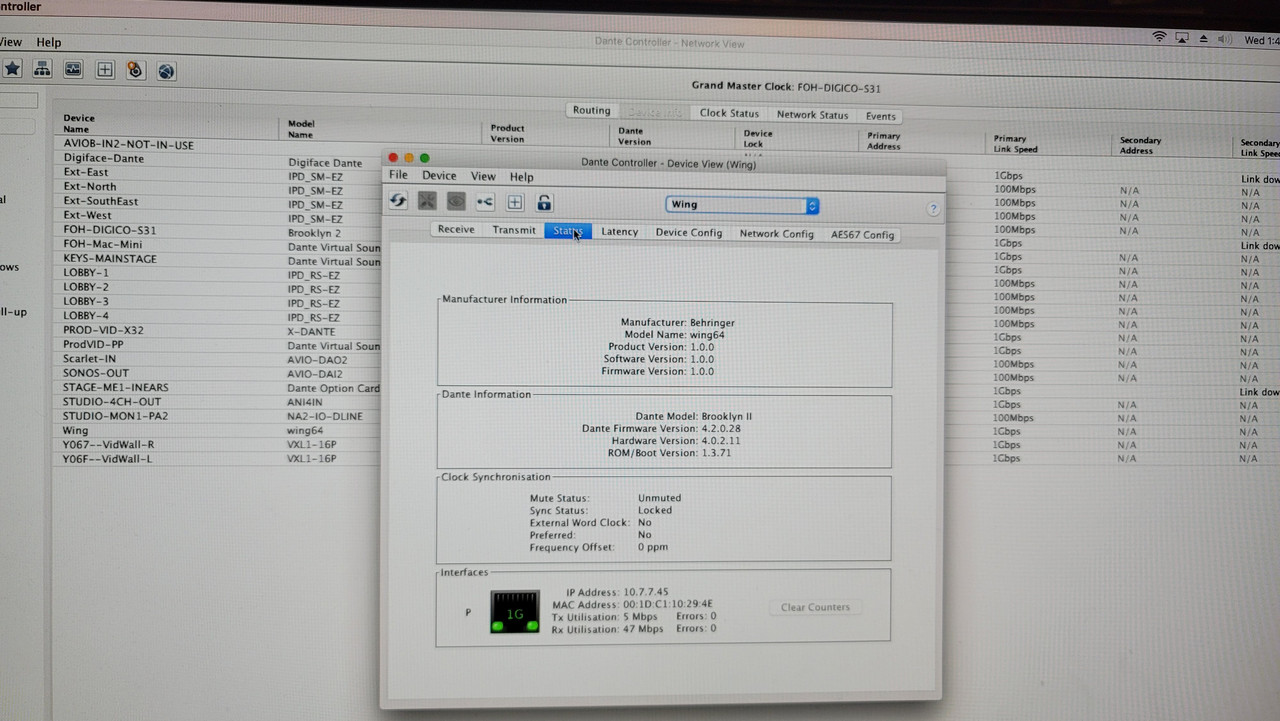Click the multicast flow icon in Device View
This screenshot has width=1280, height=721.
[x=485, y=202]
